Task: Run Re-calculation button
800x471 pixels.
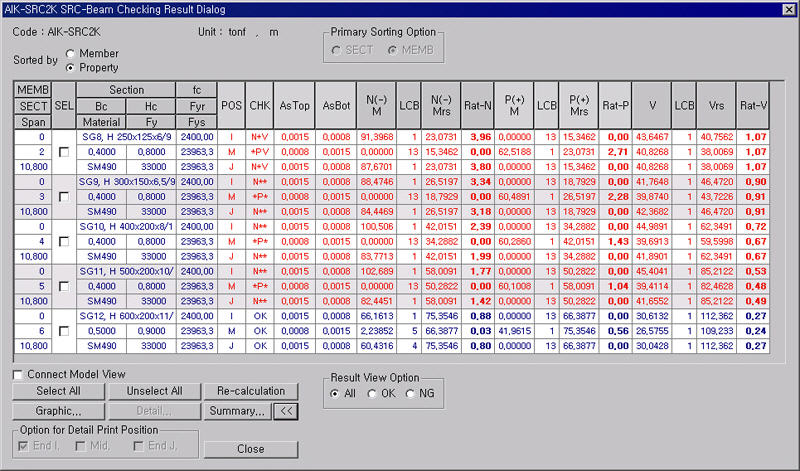Action: pos(251,391)
